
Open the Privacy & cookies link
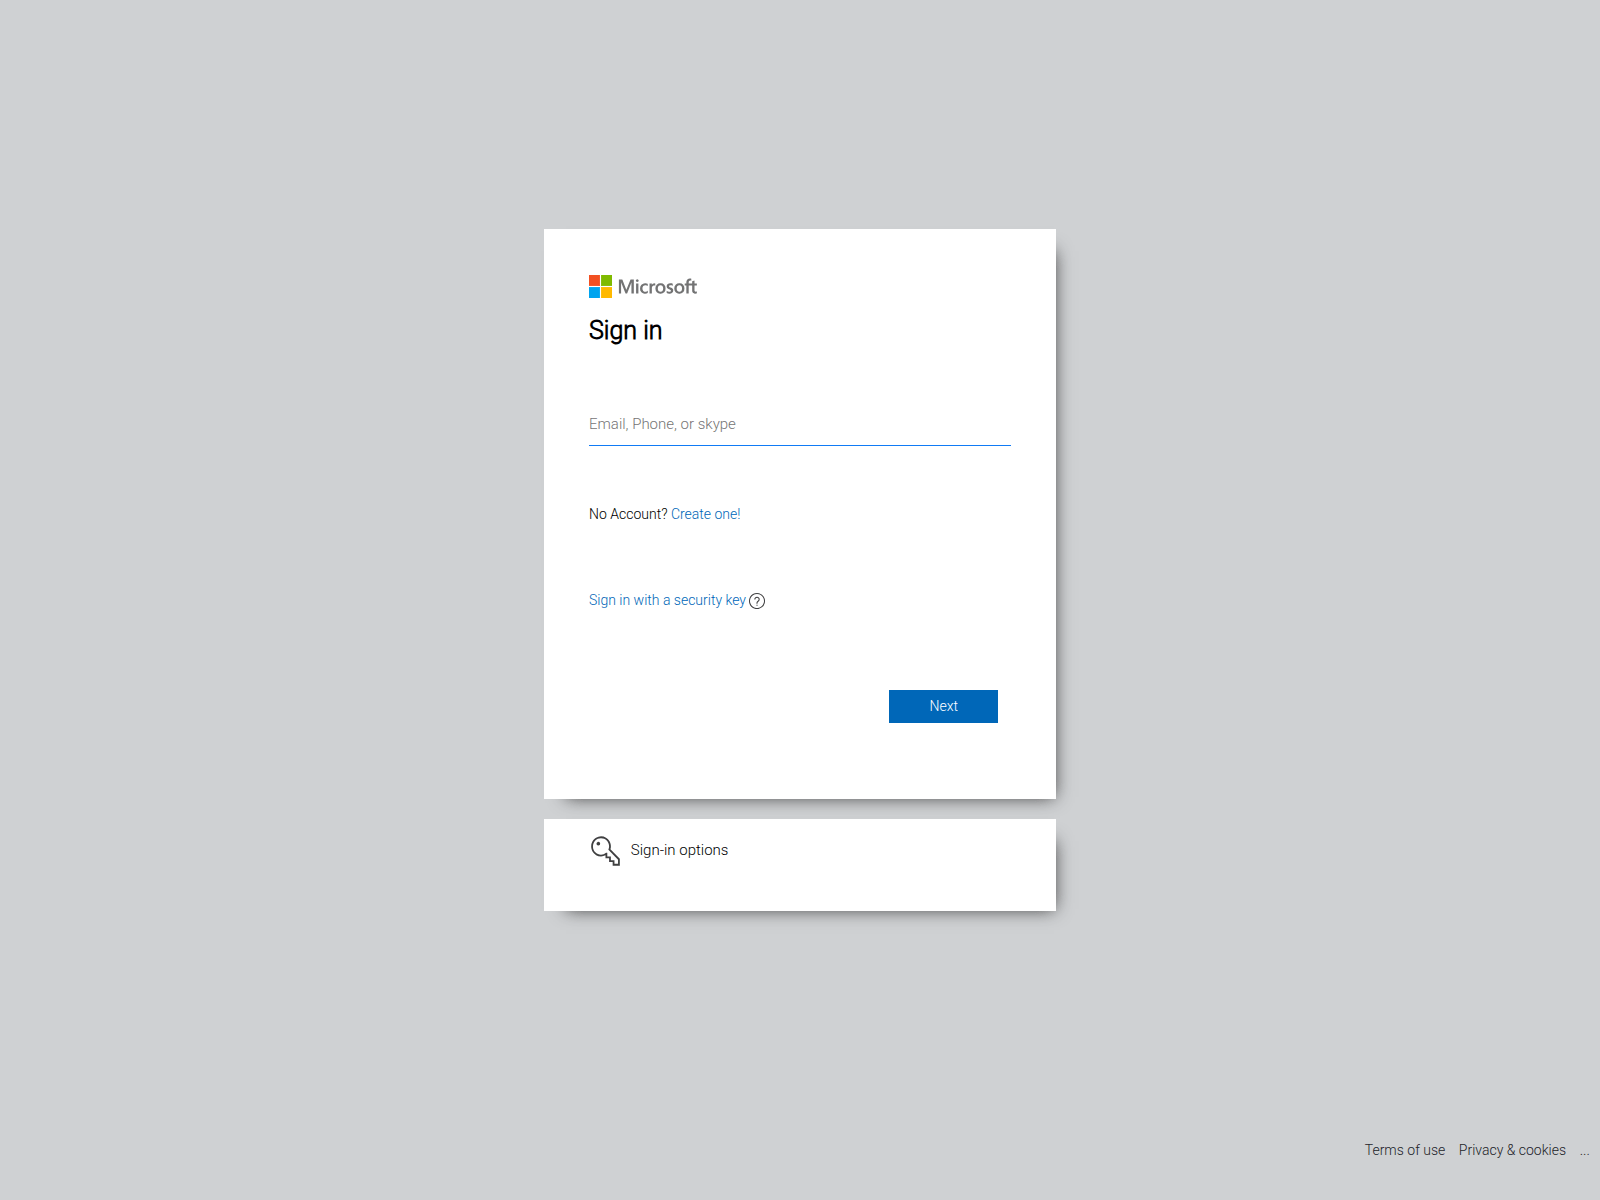click(x=1512, y=1150)
